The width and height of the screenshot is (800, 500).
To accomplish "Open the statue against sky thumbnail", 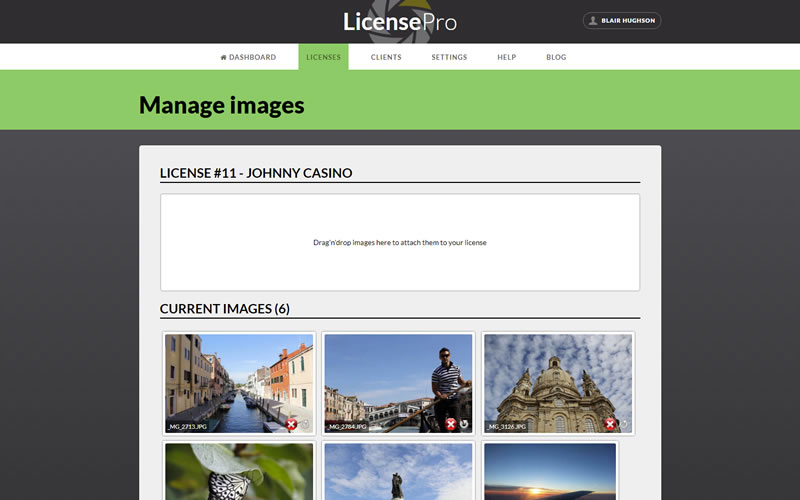I will 398,471.
